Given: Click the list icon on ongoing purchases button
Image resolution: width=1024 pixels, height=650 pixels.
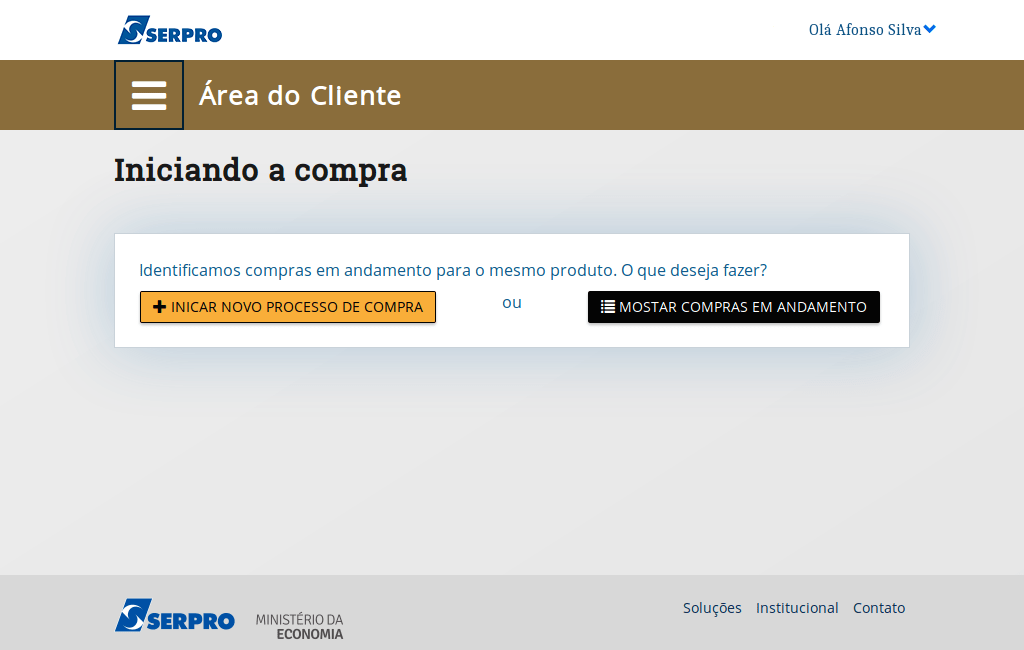Looking at the screenshot, I should [x=607, y=307].
